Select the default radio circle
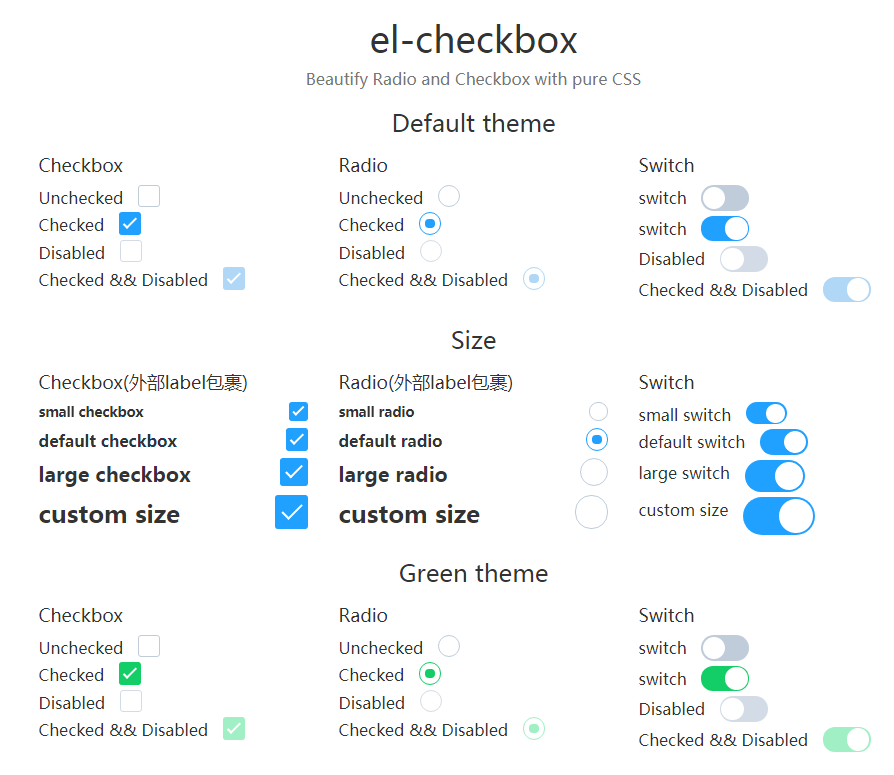Screen dimensions: 894x775 point(597,440)
